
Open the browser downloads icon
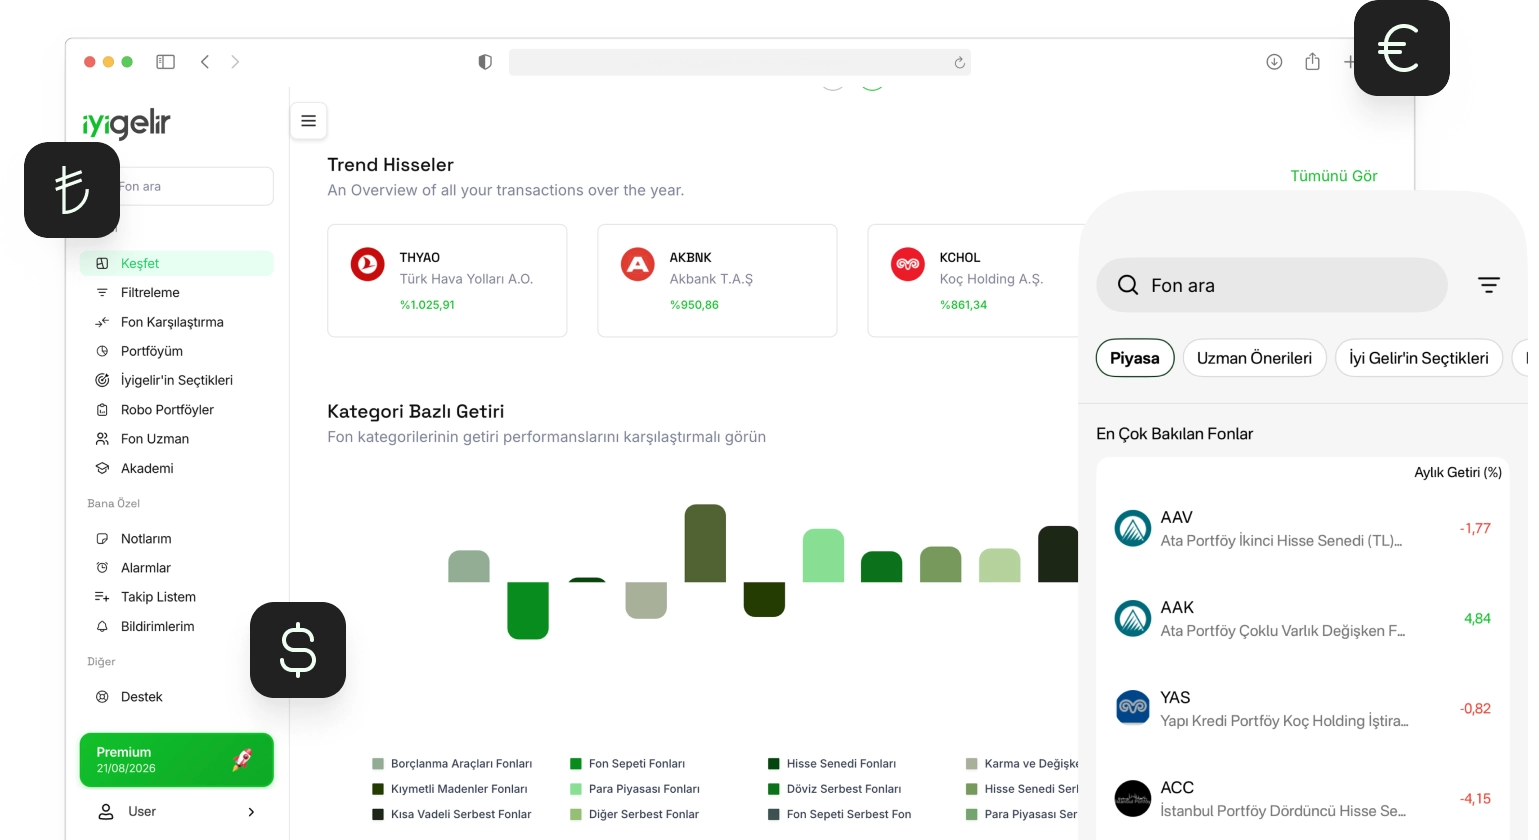[x=1274, y=62]
